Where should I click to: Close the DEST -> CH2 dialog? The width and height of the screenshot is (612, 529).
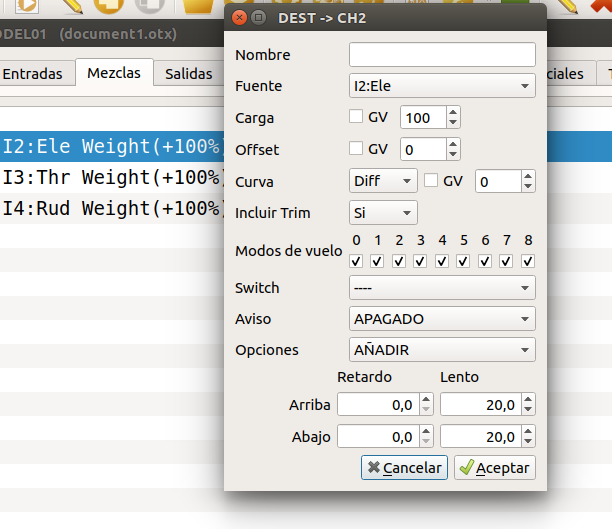point(239,18)
